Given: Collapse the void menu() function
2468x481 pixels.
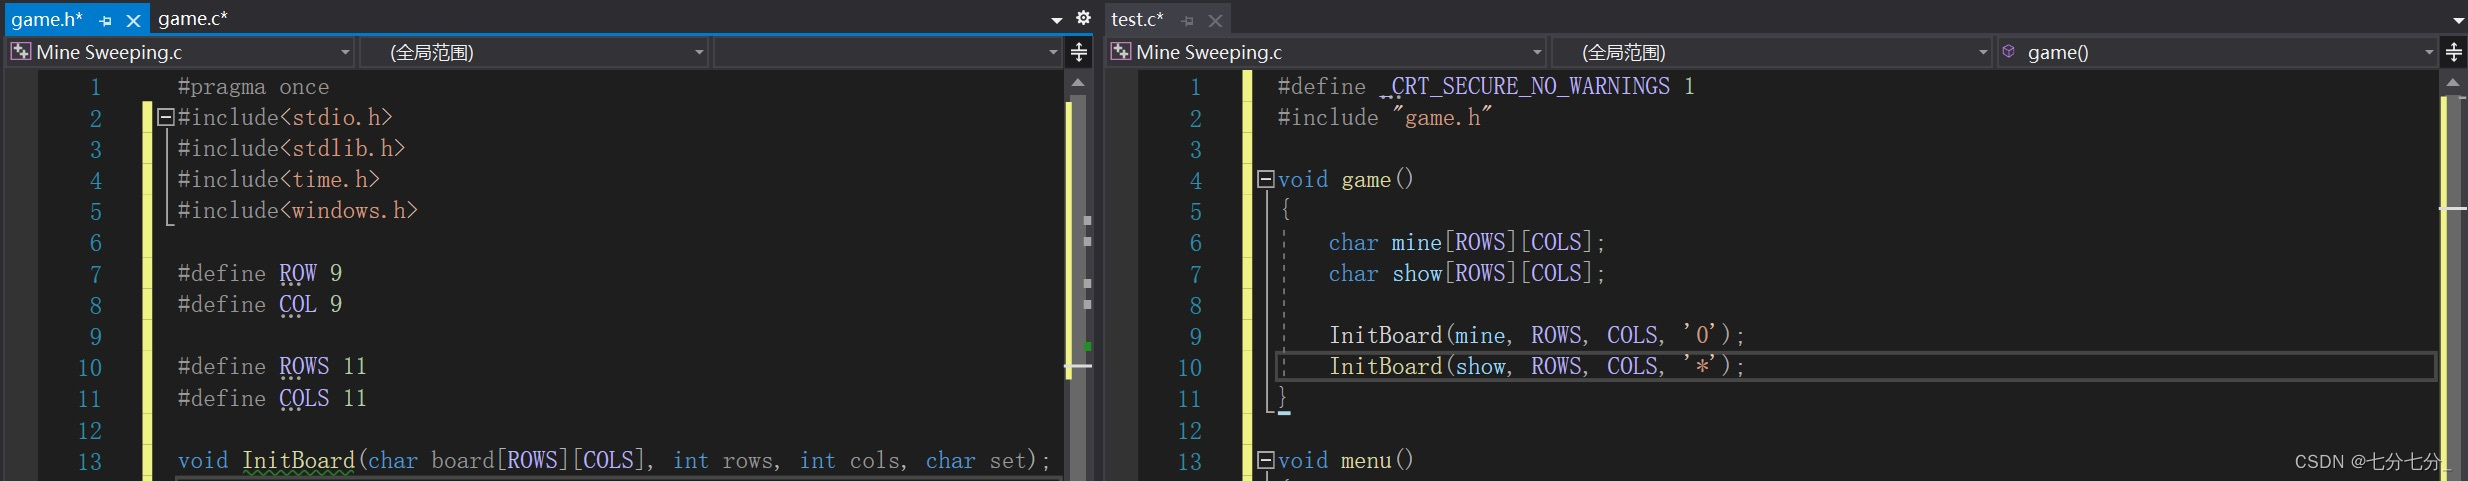Looking at the screenshot, I should [x=1266, y=461].
